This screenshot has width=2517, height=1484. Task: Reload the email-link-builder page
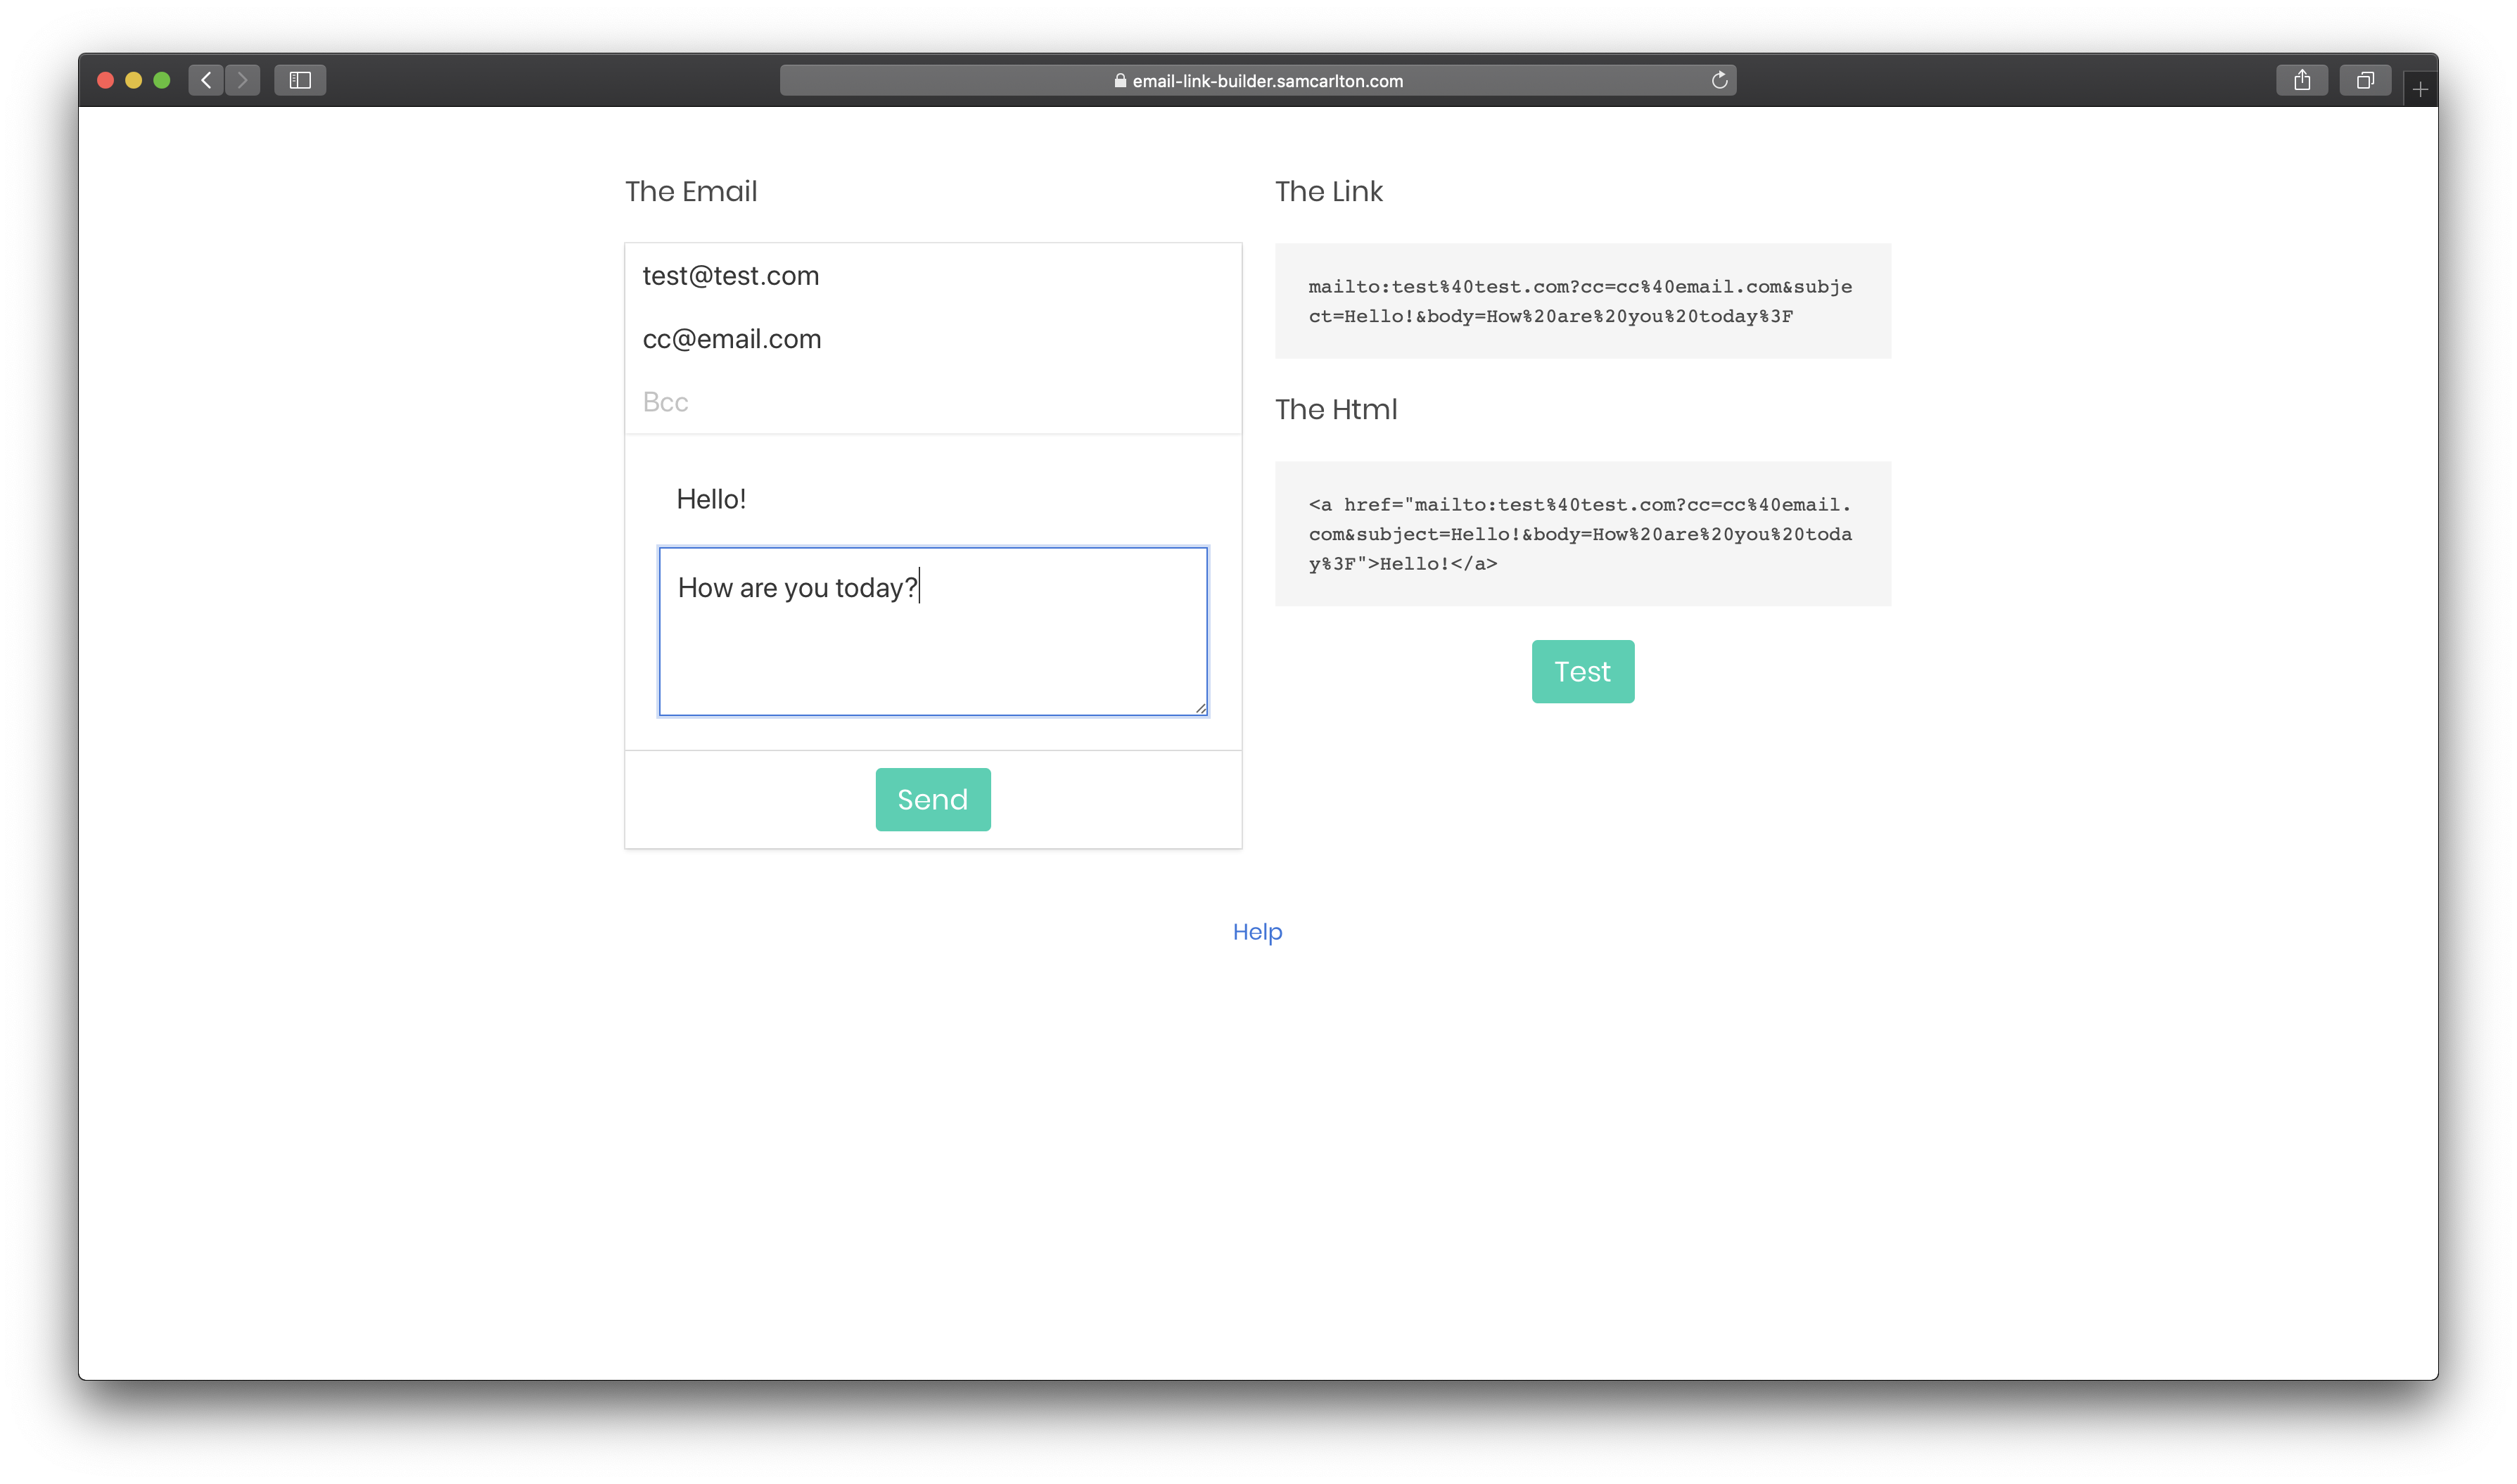tap(1719, 80)
